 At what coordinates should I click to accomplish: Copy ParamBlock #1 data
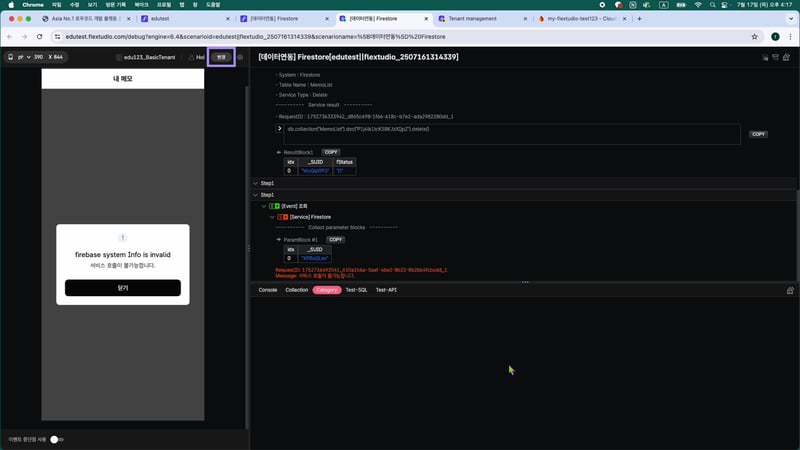(336, 240)
